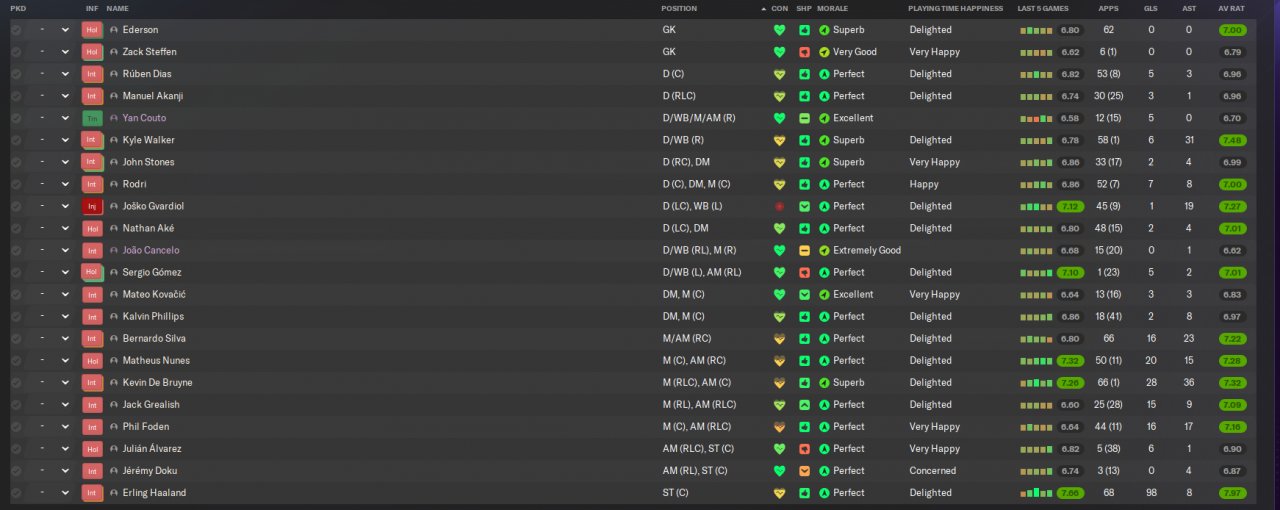Click Bernardo Silva's orange heart condition icon
The height and width of the screenshot is (510, 1280).
[x=779, y=338]
